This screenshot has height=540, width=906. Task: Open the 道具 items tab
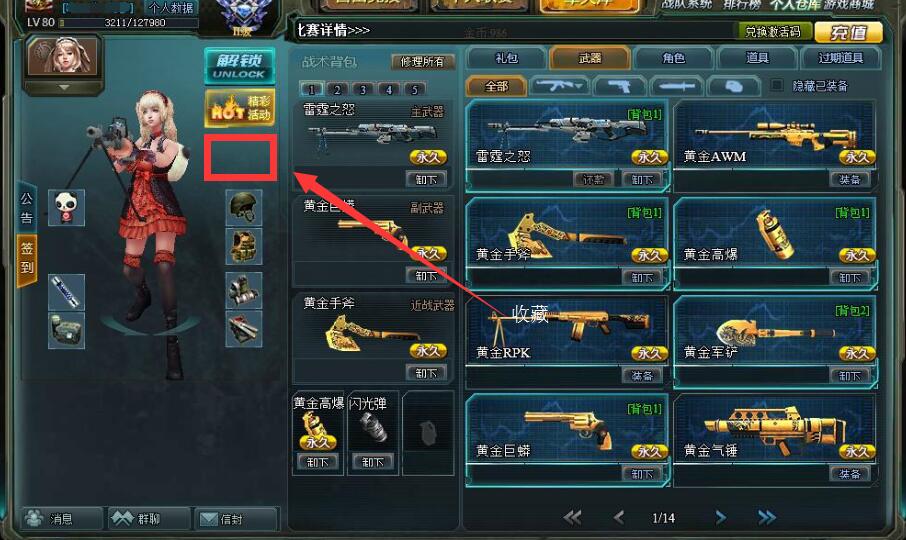[757, 58]
